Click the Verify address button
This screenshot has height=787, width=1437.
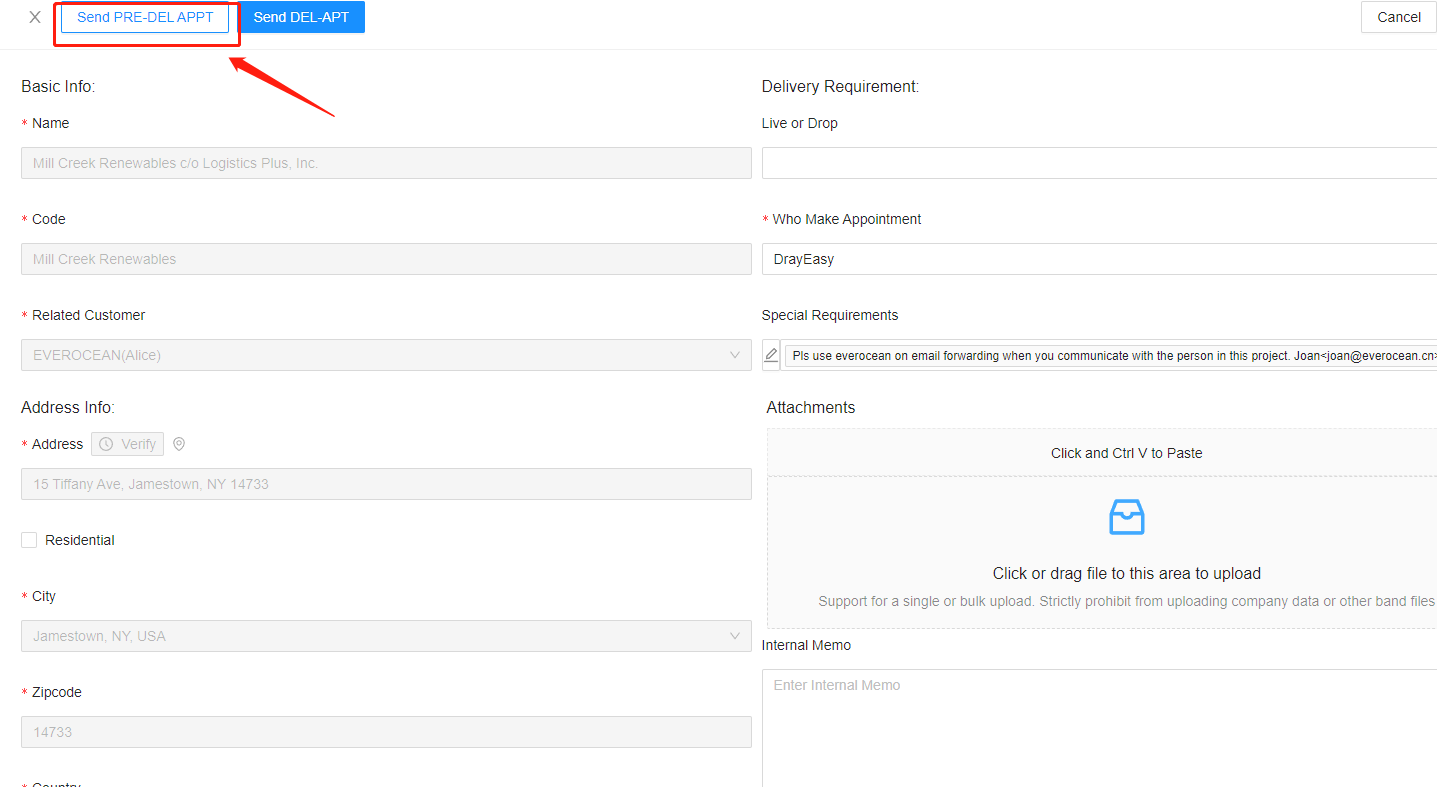tap(128, 444)
